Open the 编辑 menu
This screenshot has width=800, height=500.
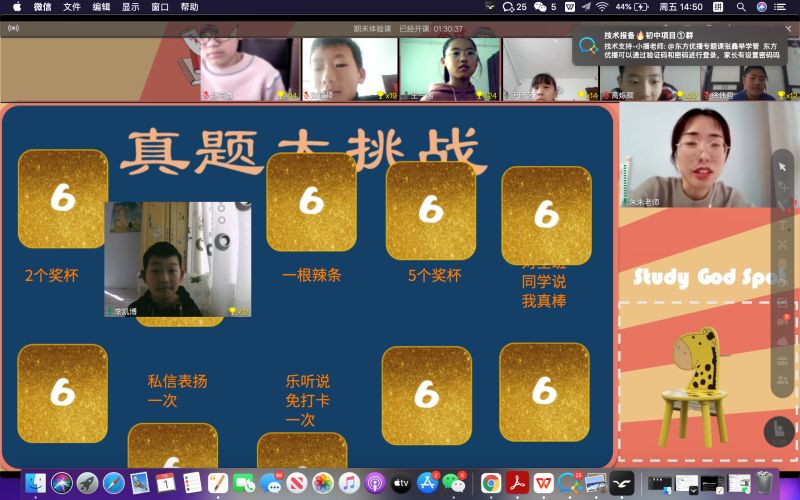101,7
